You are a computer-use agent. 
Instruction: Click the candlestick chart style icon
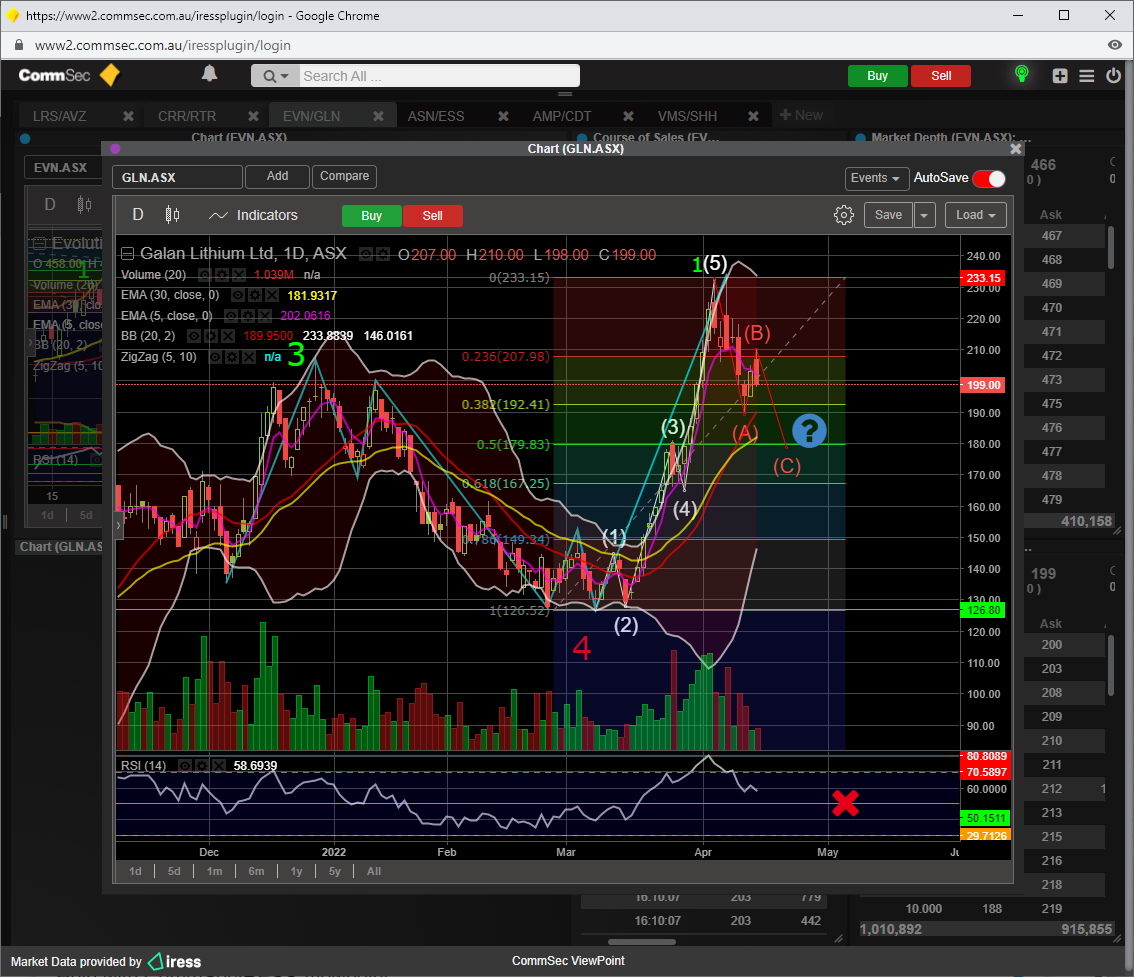point(172,215)
